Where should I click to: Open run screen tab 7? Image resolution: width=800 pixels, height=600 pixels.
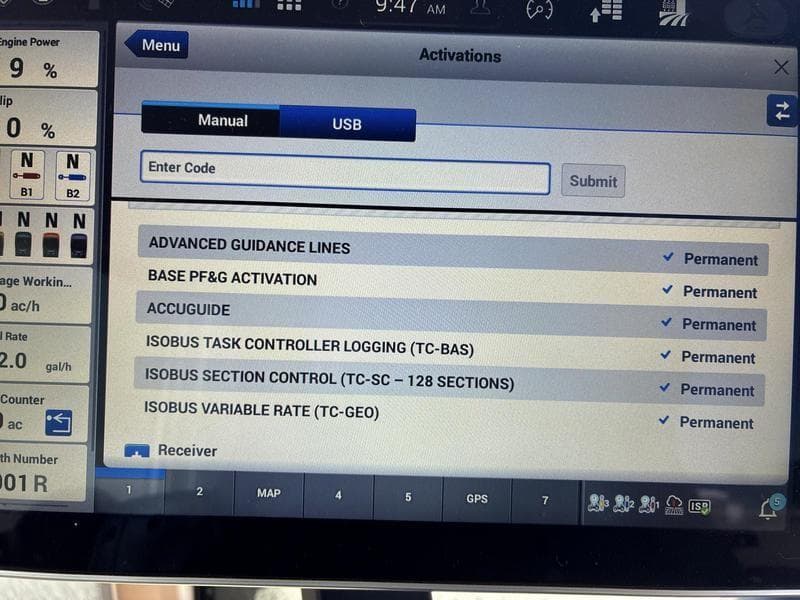pos(545,501)
